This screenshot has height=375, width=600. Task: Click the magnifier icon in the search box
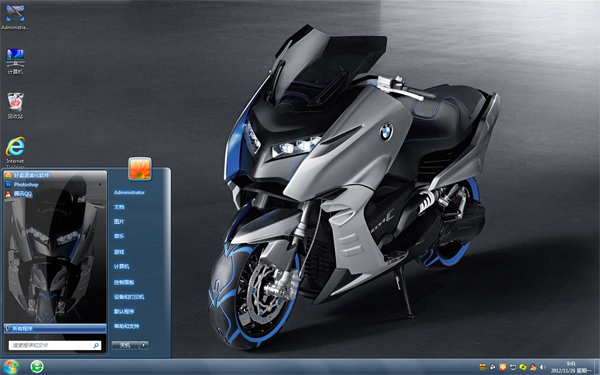[x=96, y=345]
